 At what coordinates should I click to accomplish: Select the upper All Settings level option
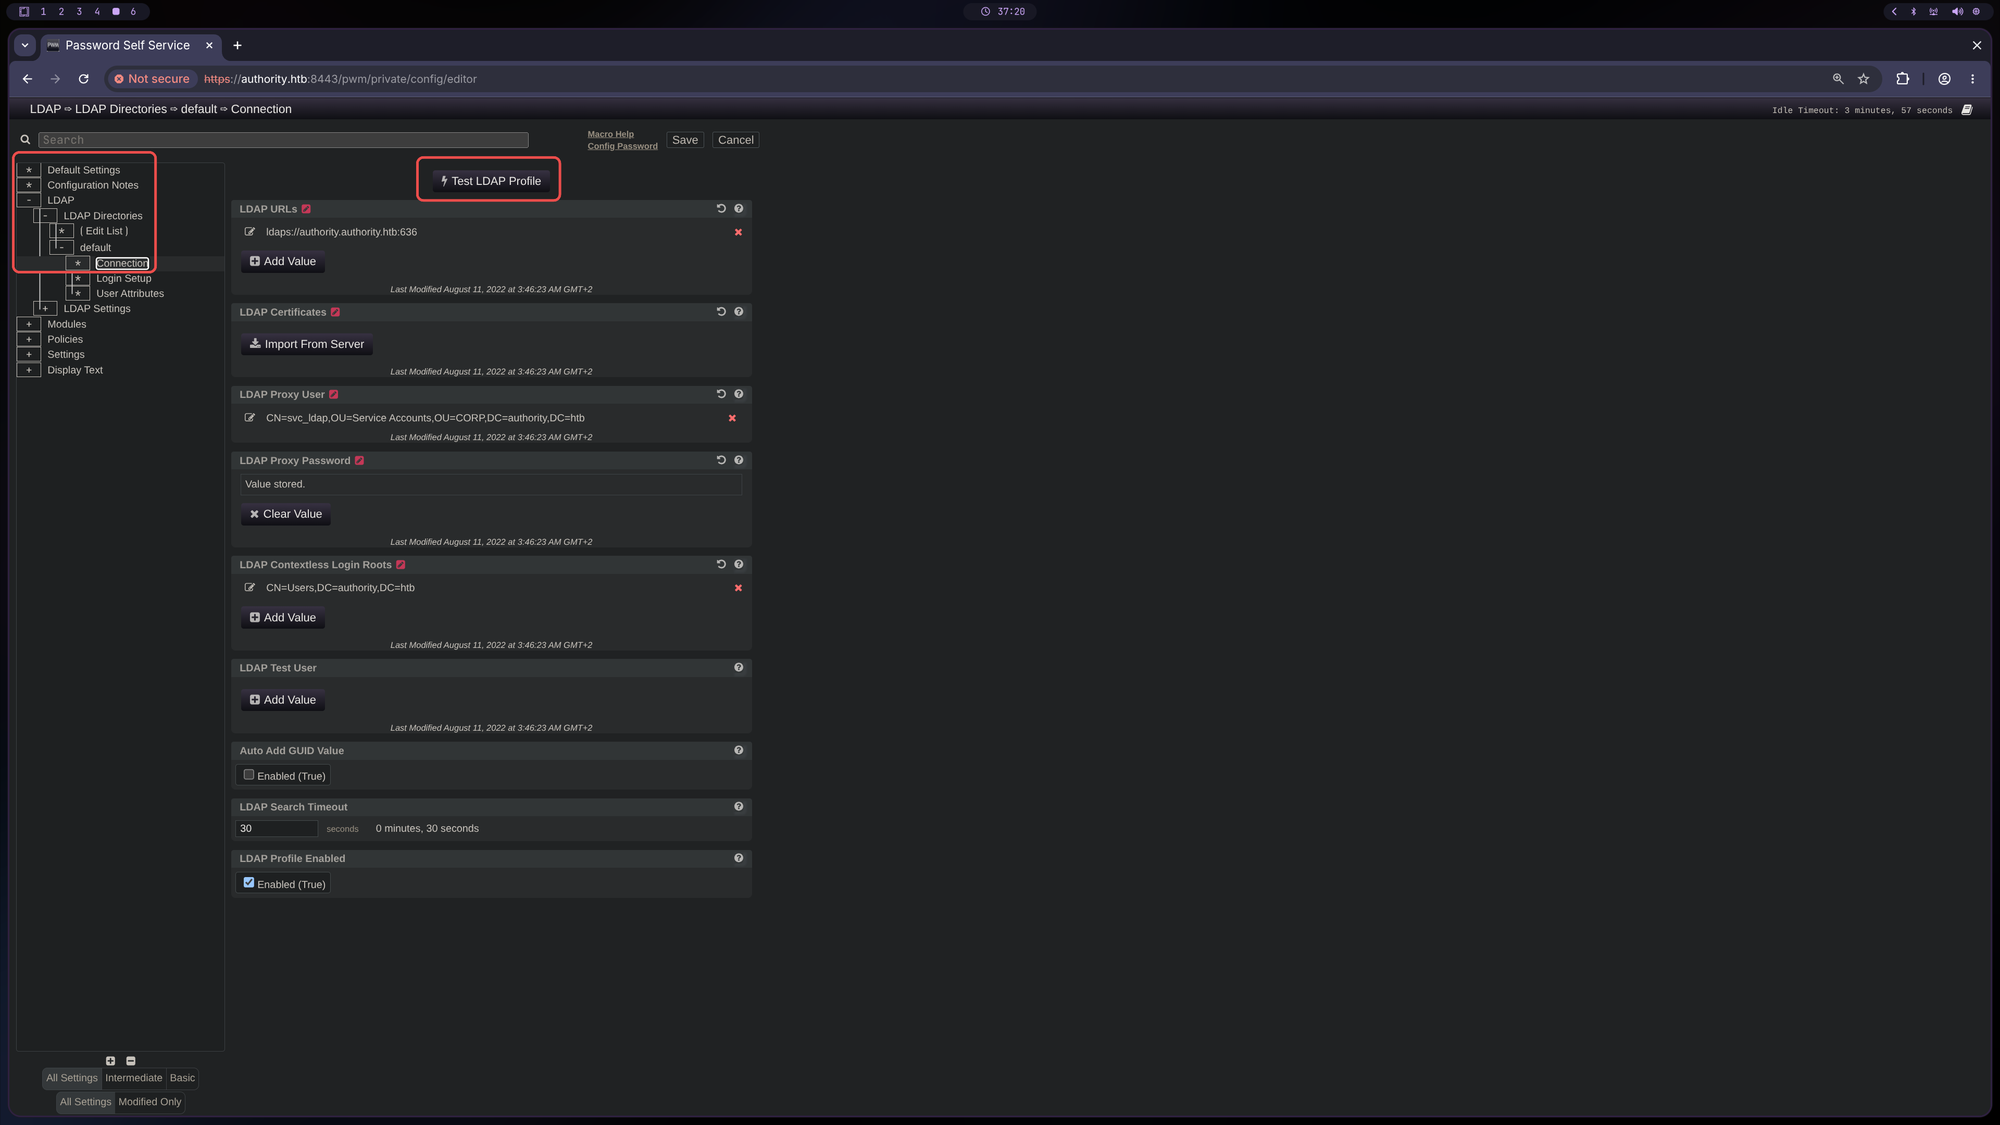coord(72,1078)
